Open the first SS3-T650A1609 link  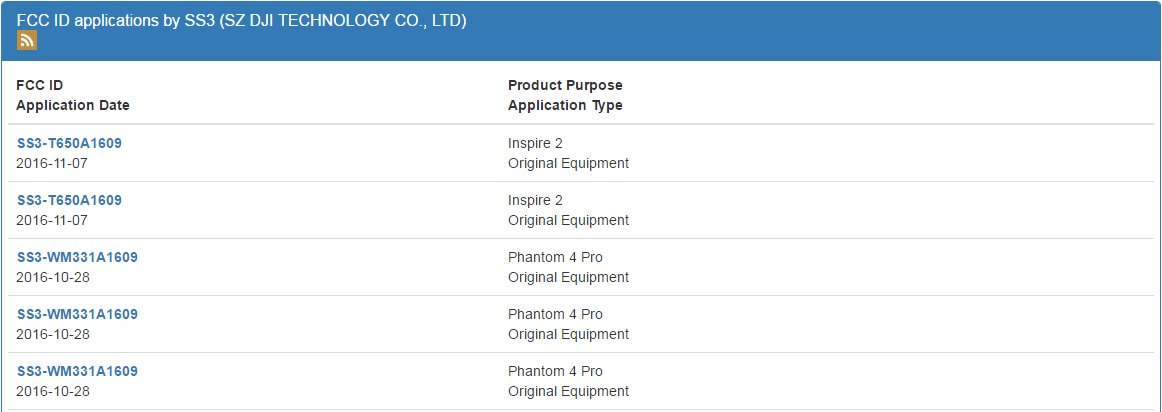tap(70, 143)
